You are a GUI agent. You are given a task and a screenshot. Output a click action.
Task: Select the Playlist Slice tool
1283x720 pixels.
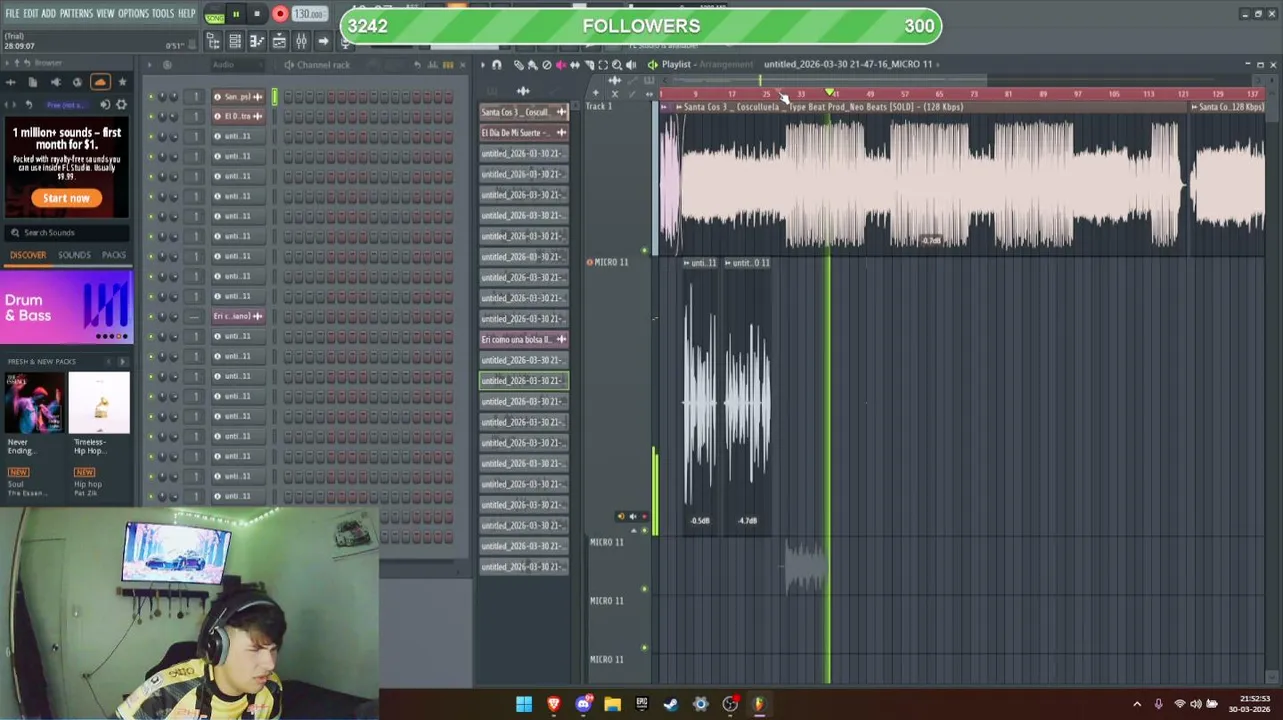point(588,65)
